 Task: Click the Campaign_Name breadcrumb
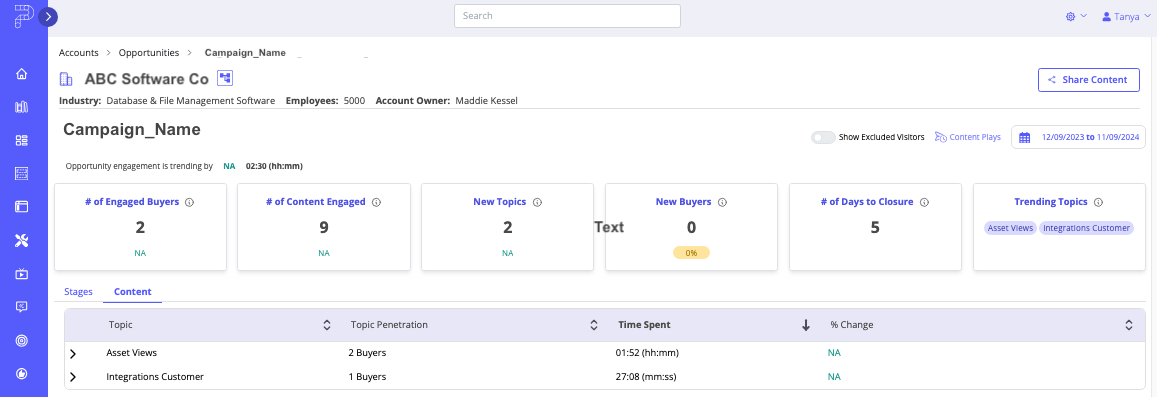point(245,53)
